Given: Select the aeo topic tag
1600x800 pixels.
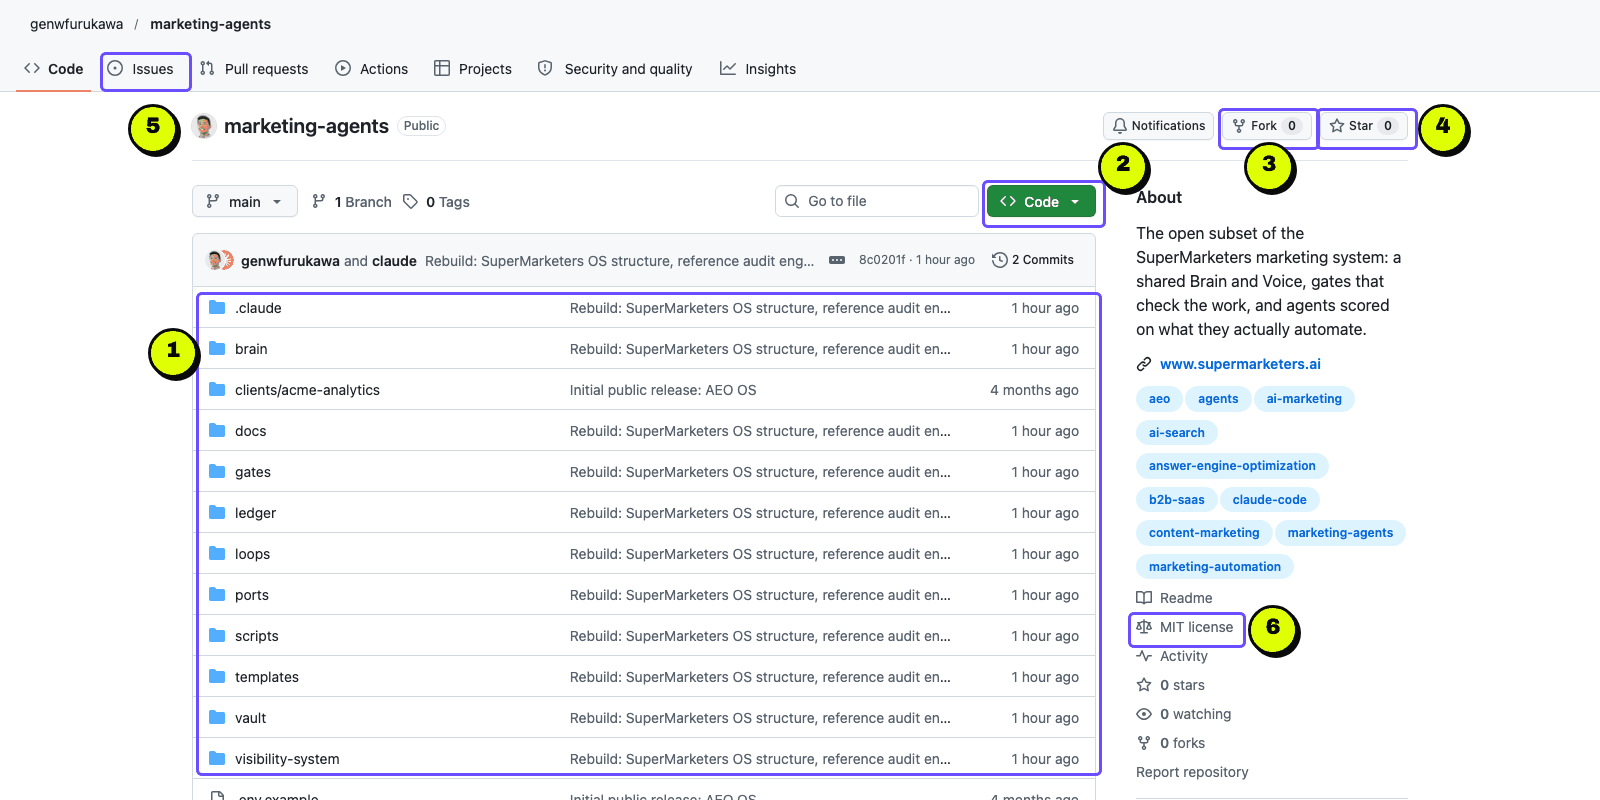Looking at the screenshot, I should coord(1159,399).
